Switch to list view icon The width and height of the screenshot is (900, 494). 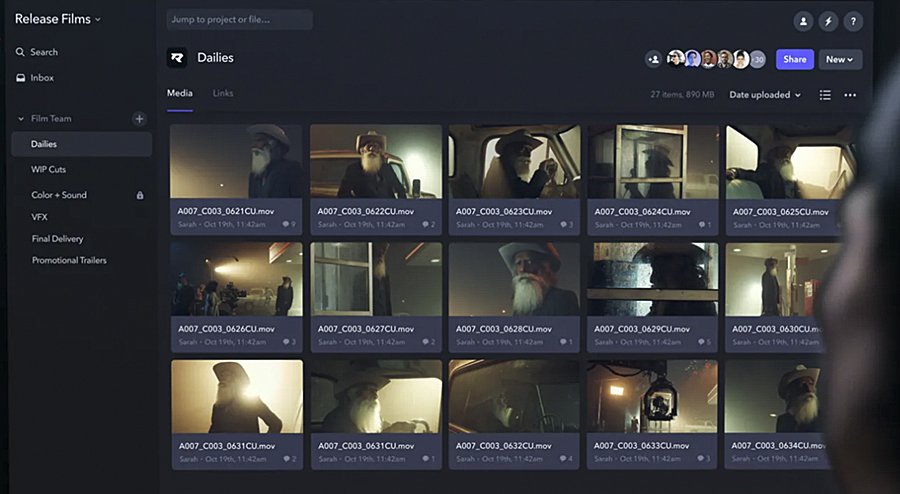coord(825,95)
